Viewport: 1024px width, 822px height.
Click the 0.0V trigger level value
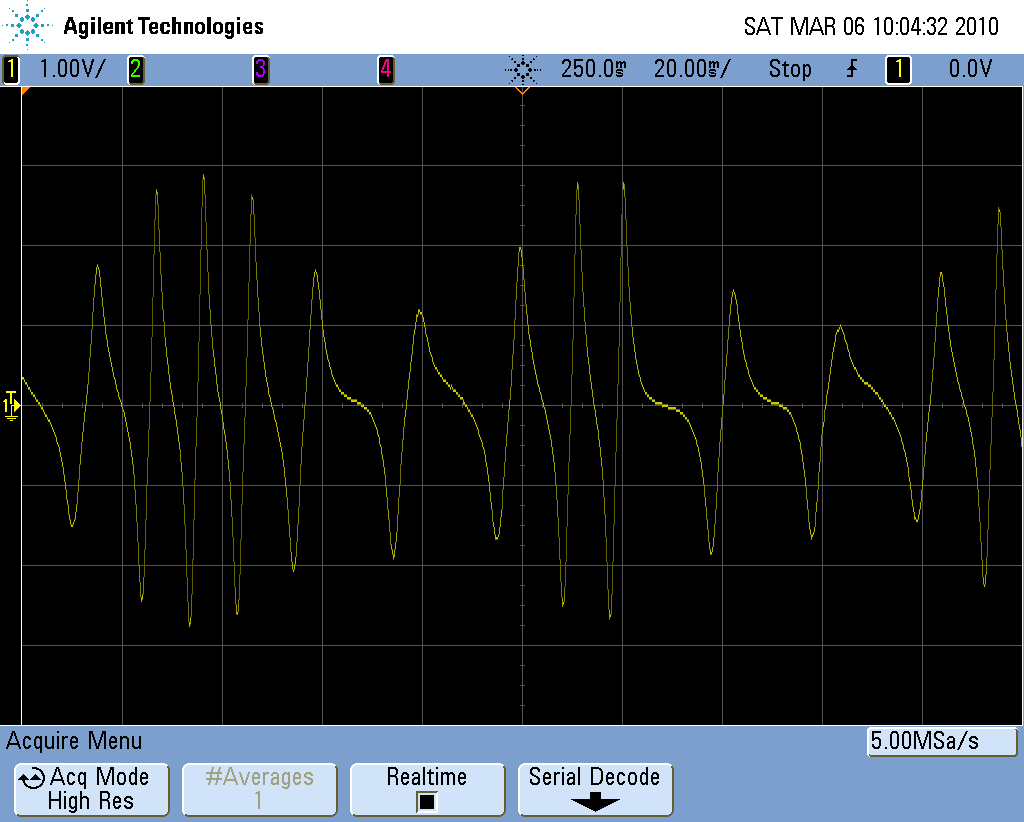(969, 69)
